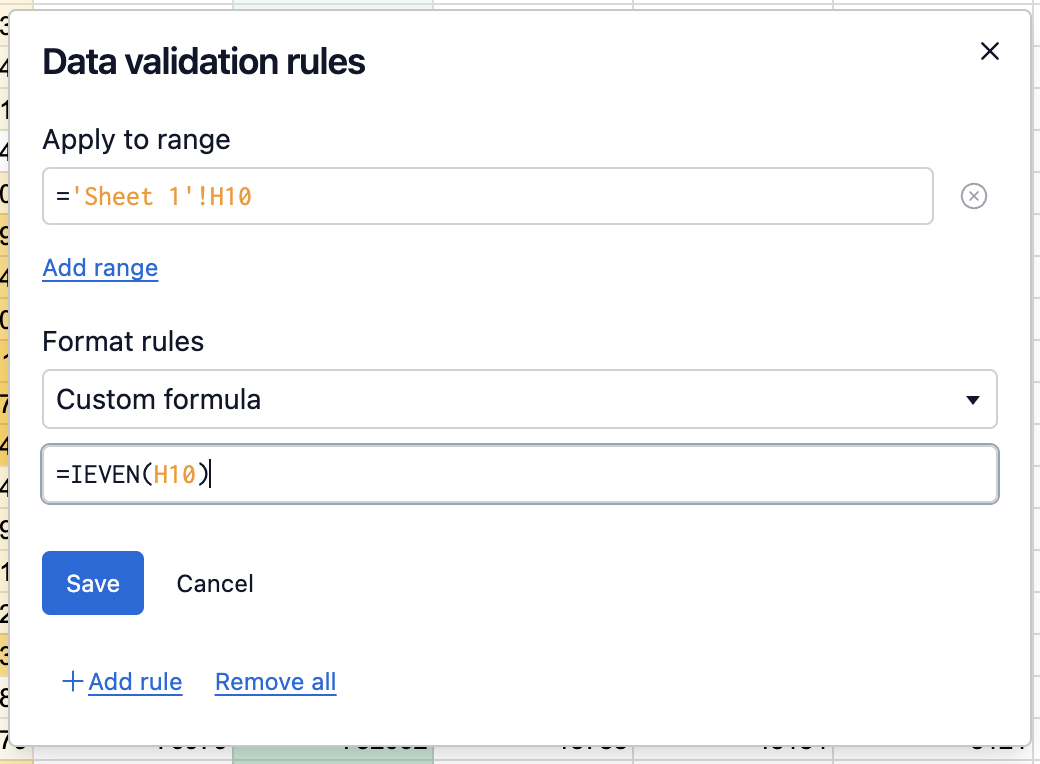Click the Data validation rules heading

pyautogui.click(x=203, y=62)
